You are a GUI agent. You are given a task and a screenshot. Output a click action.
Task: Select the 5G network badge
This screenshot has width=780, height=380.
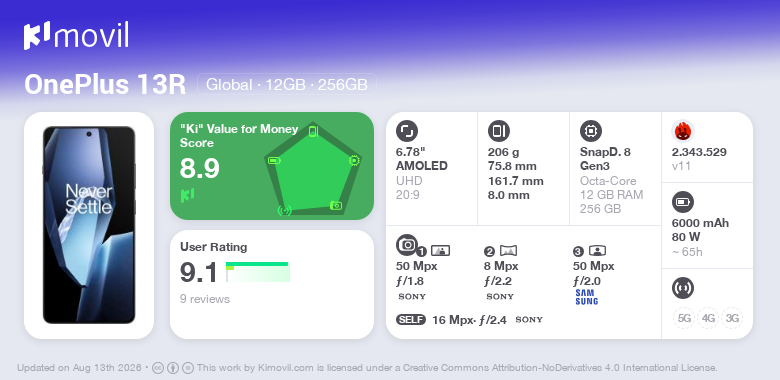pos(684,318)
